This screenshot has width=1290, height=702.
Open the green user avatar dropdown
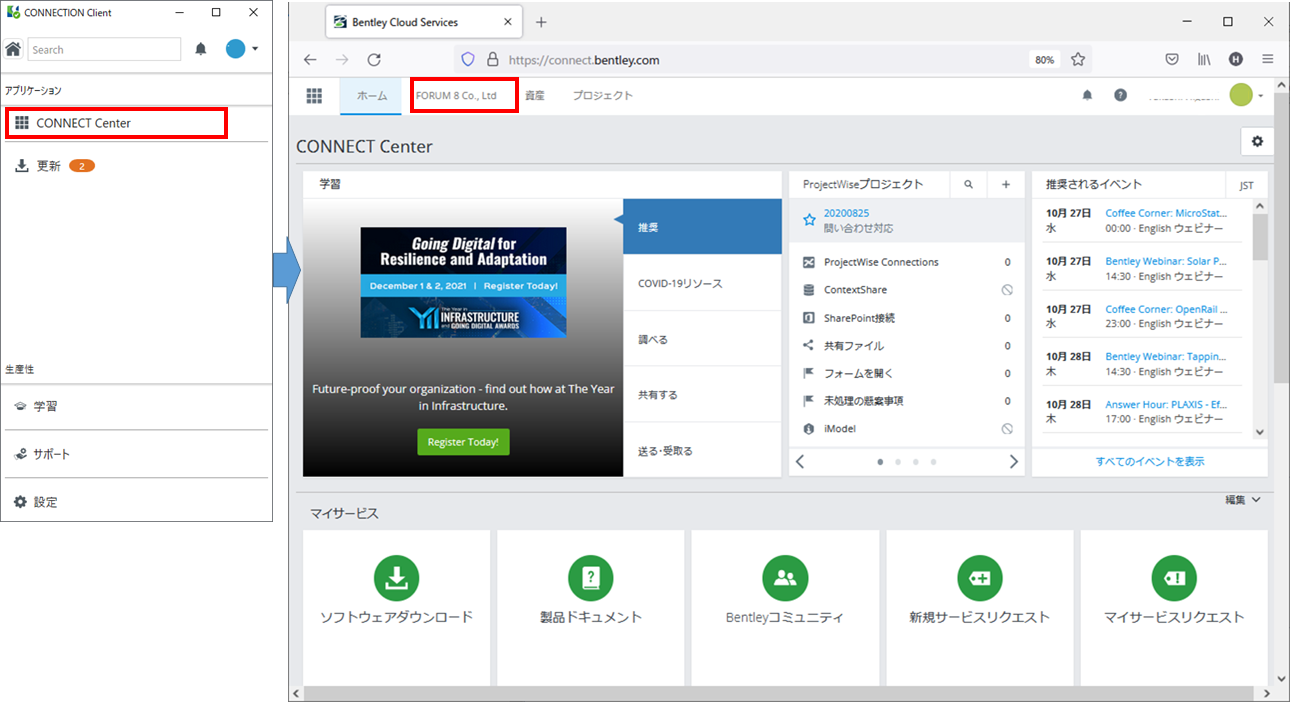click(x=1246, y=95)
